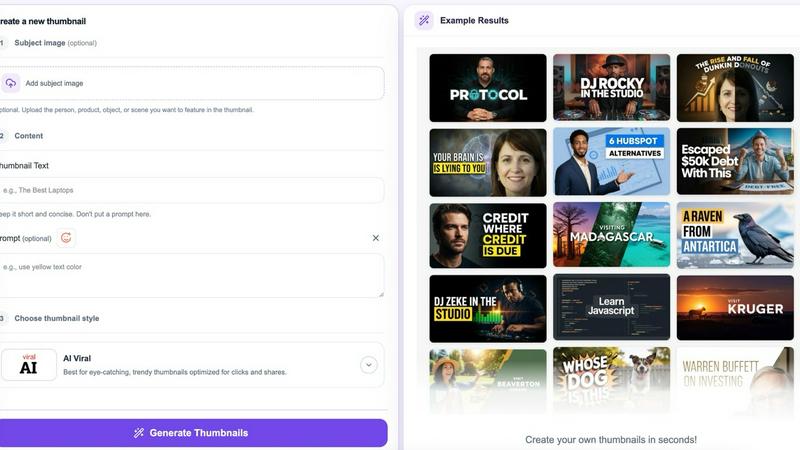Close the prompt section with the X

tap(376, 238)
